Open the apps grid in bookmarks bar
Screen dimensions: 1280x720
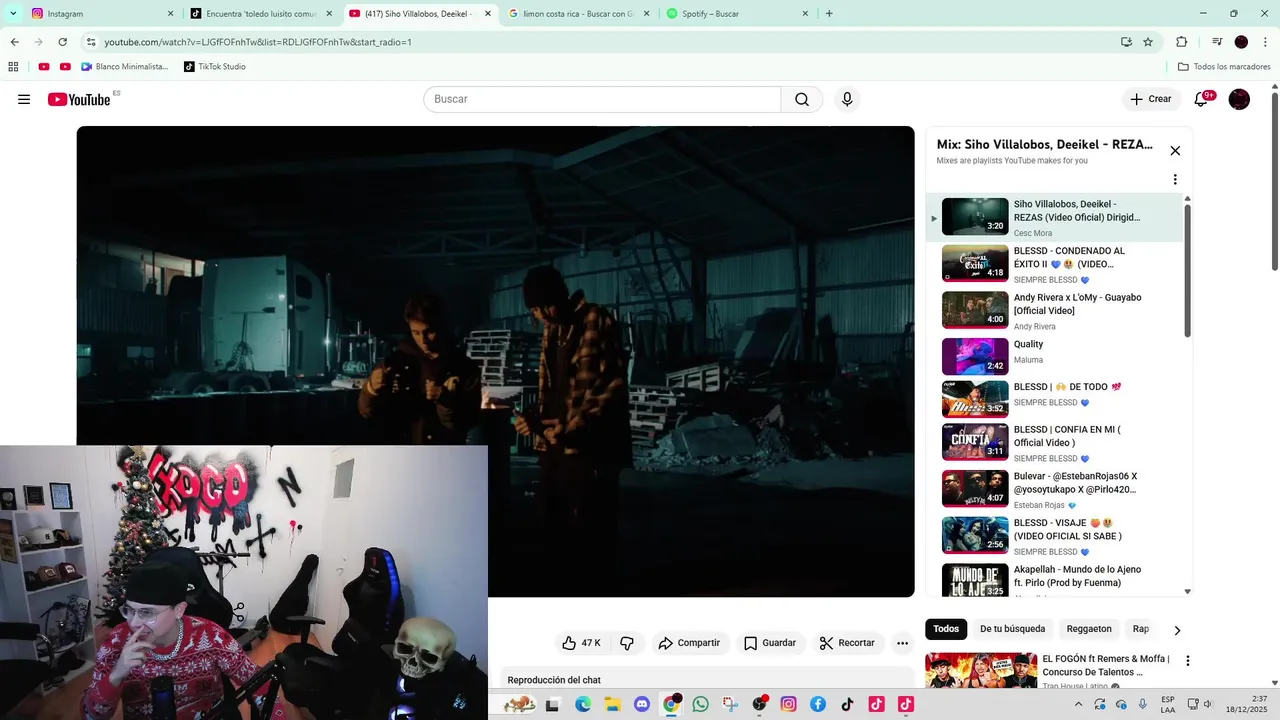point(13,67)
